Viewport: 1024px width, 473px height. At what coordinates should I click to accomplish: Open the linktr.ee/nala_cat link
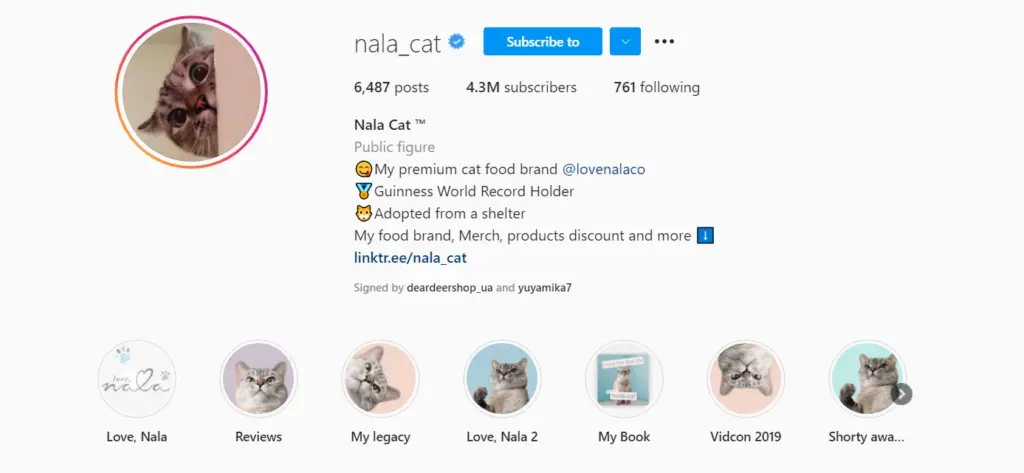click(x=410, y=258)
